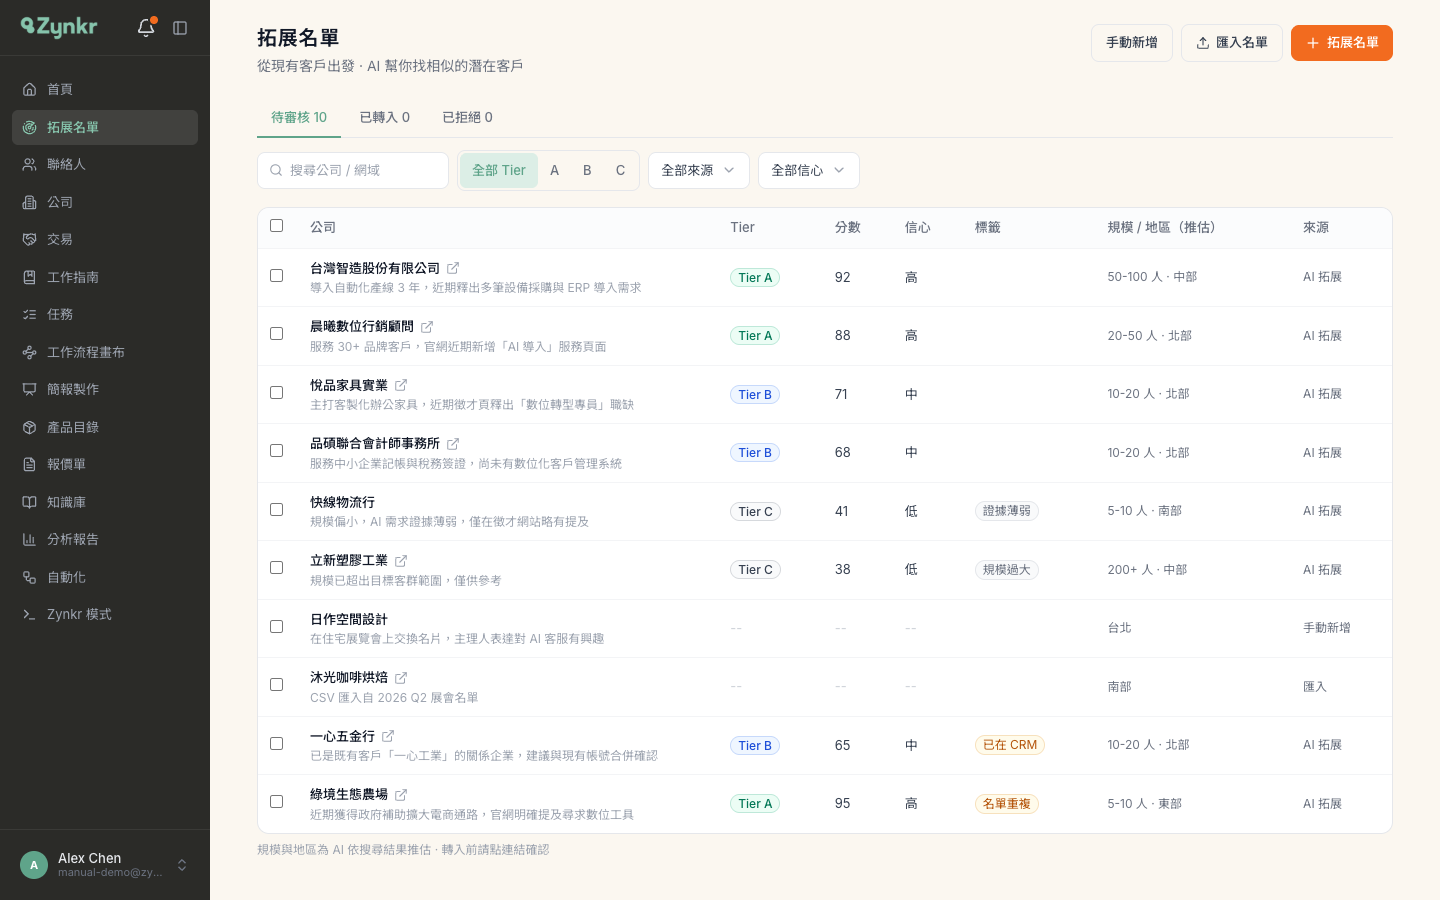Screen dimensions: 1440x900
Task: Click the Zynkr logo
Action: point(59,27)
